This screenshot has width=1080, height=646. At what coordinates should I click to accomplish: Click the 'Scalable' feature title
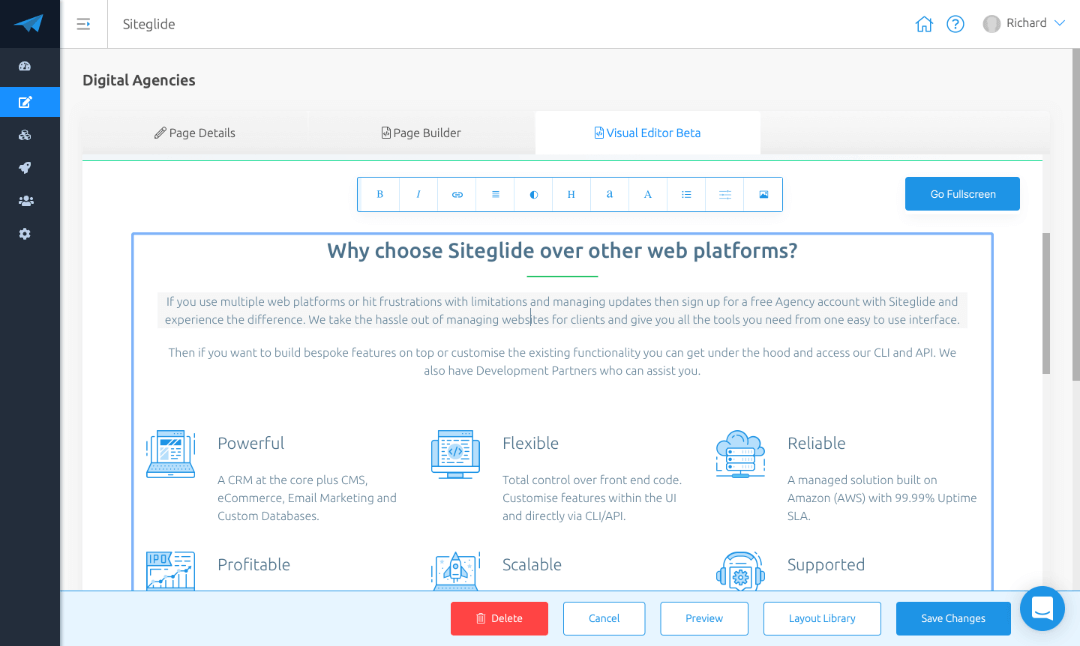point(532,565)
